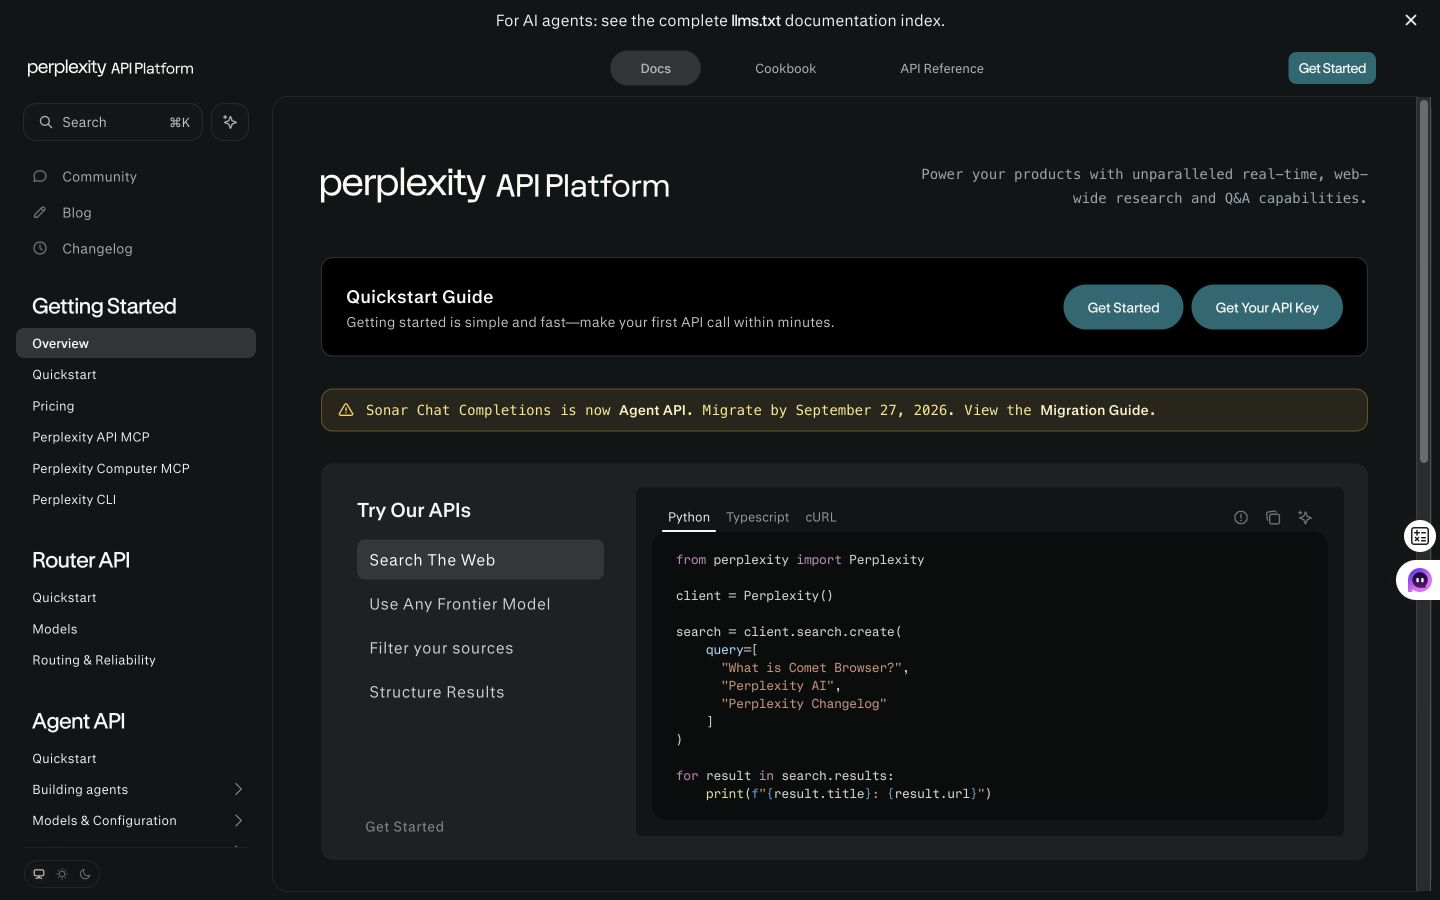This screenshot has width=1440, height=900.
Task: Open the API Reference tab
Action: pos(942,68)
